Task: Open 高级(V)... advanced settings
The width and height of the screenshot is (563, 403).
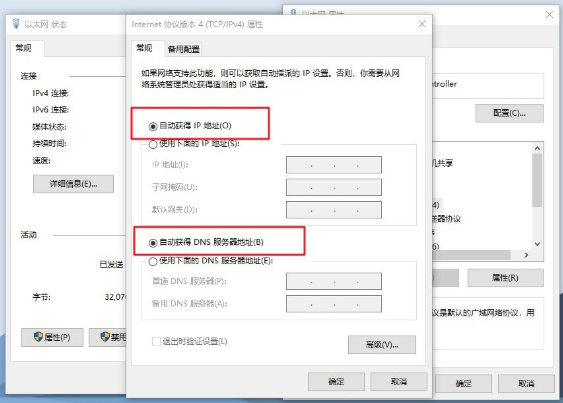Action: coord(382,344)
